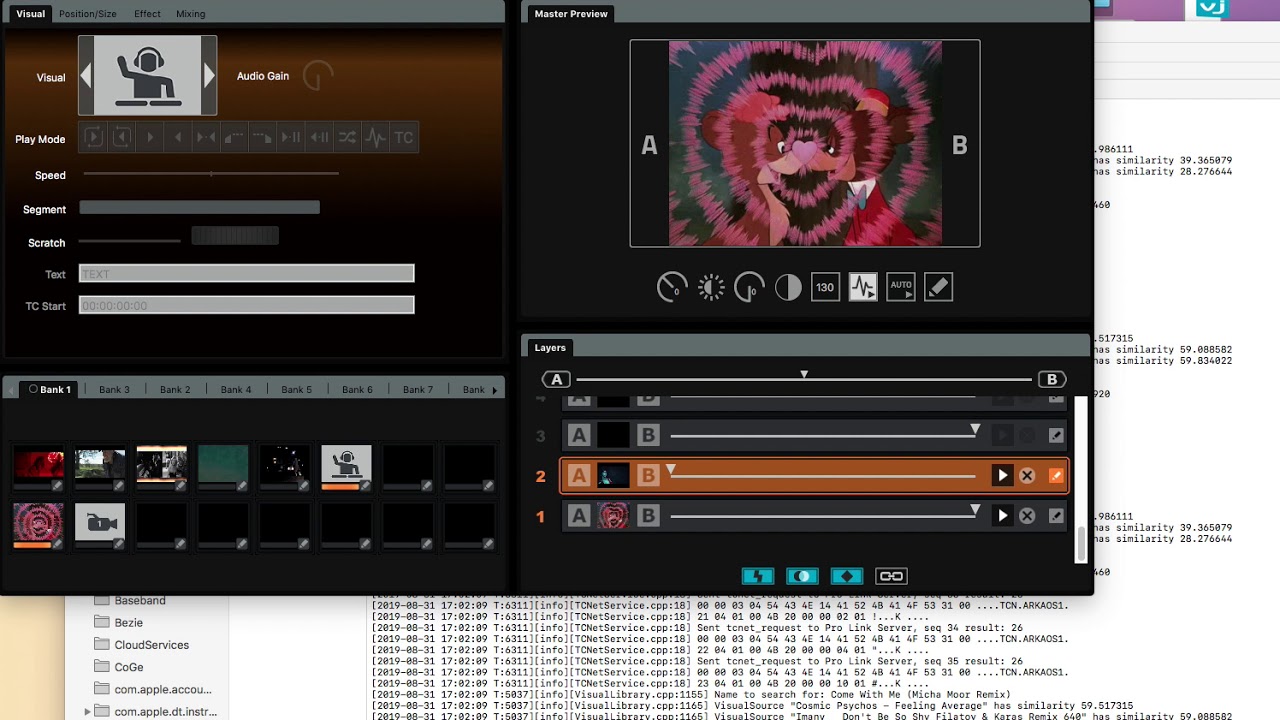Clear layer 1 with X icon
The image size is (1280, 720).
point(1027,516)
